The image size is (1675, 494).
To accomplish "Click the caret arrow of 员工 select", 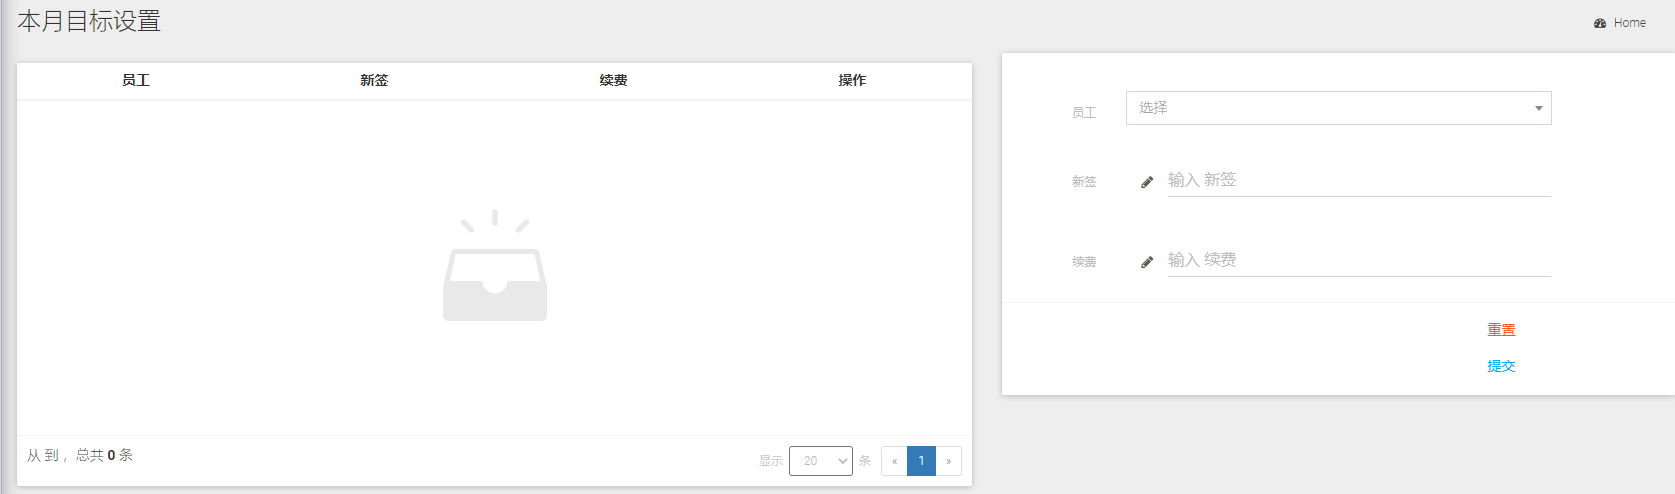I will [1538, 108].
